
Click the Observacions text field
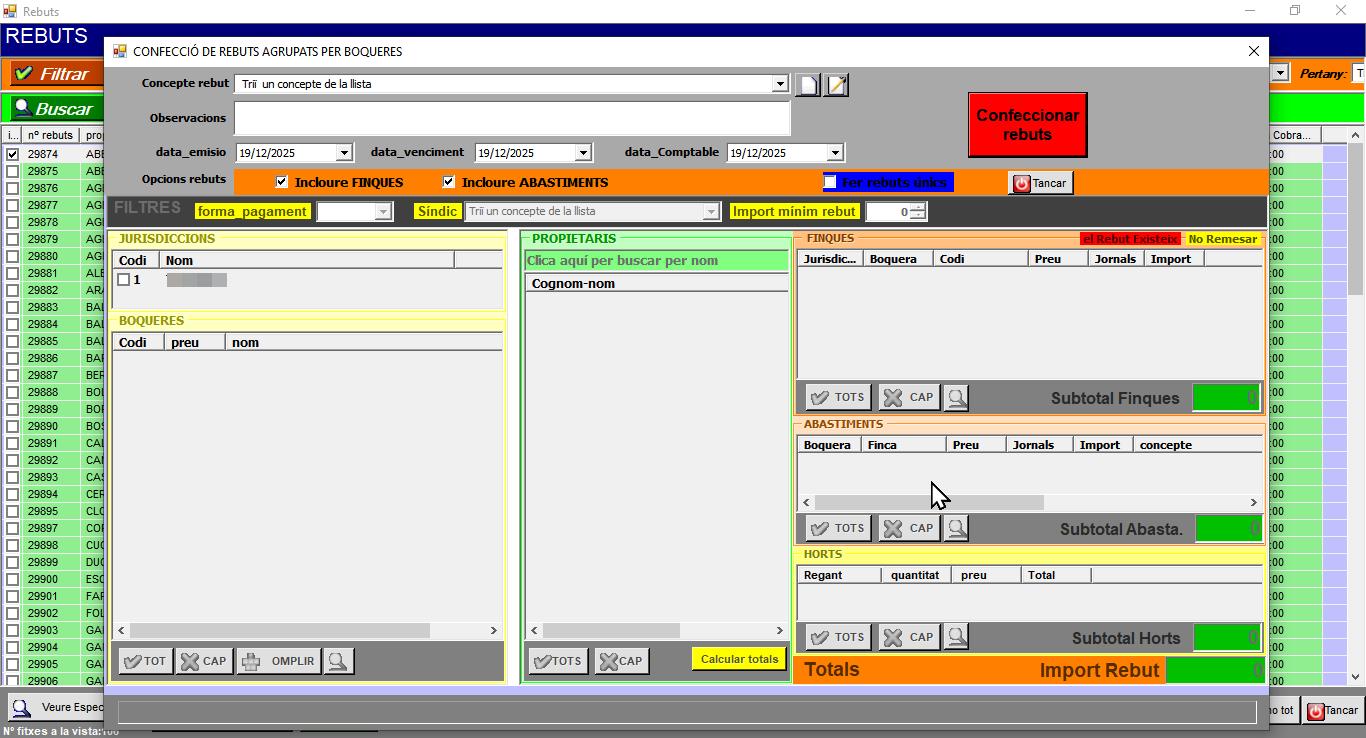pyautogui.click(x=512, y=118)
